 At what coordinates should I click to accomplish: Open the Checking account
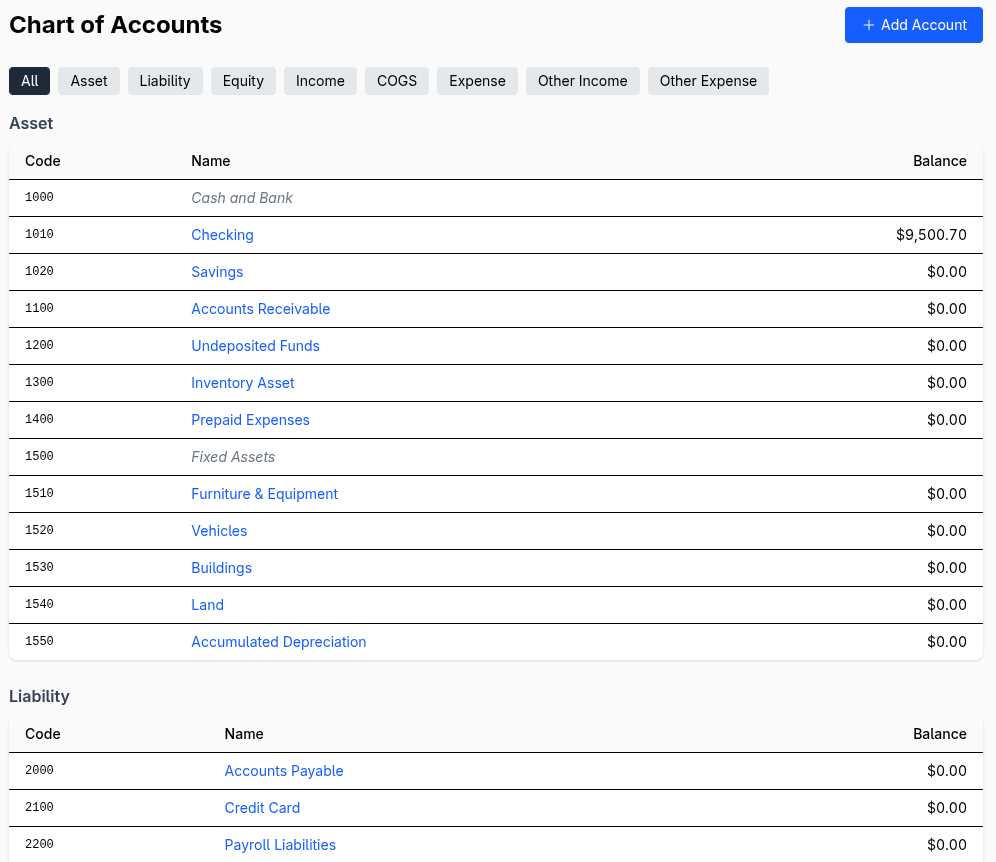point(222,234)
